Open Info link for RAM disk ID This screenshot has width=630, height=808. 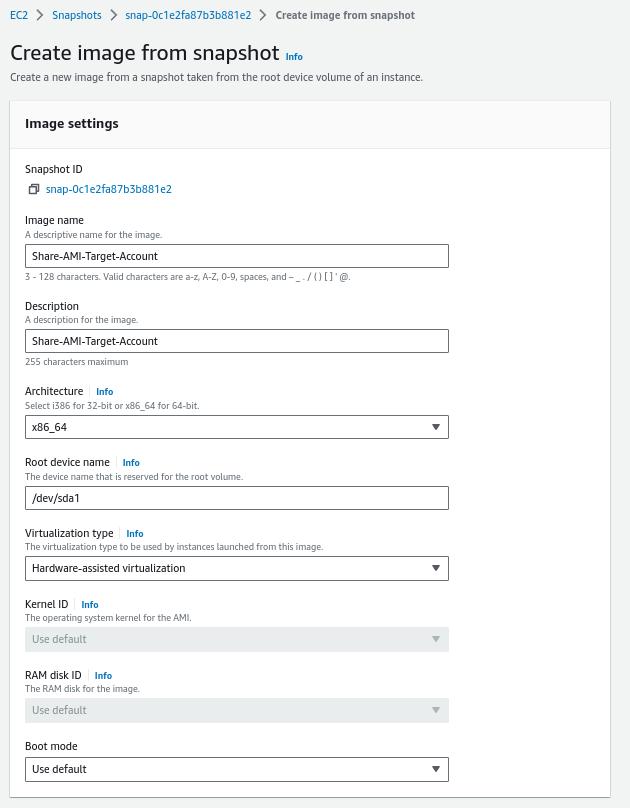click(103, 676)
